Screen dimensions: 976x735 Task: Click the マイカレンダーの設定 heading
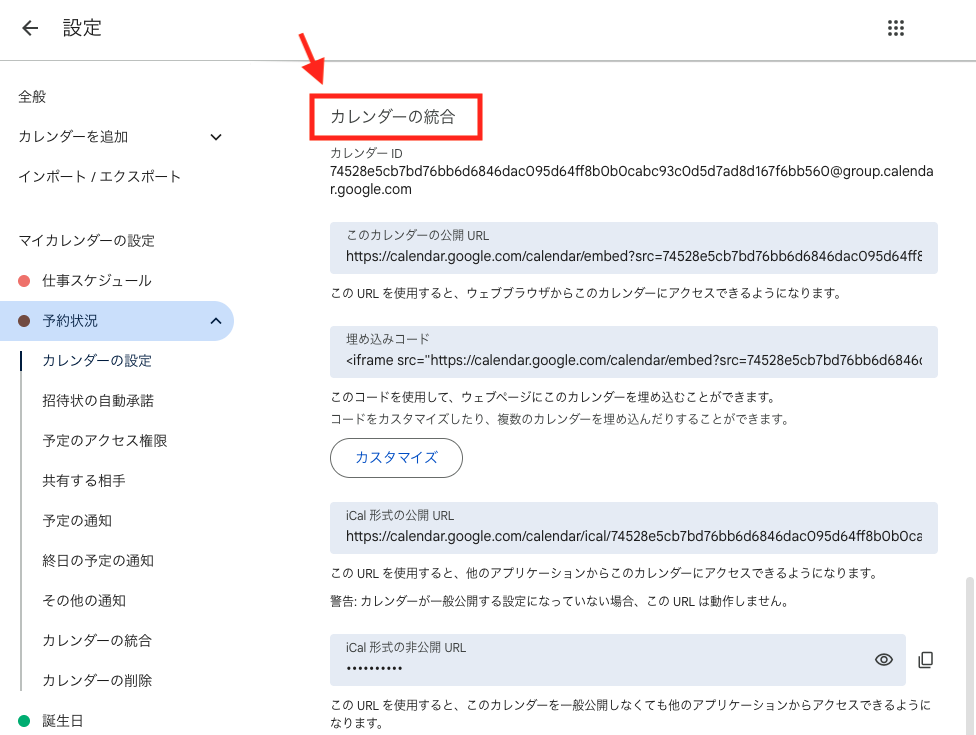tap(87, 241)
